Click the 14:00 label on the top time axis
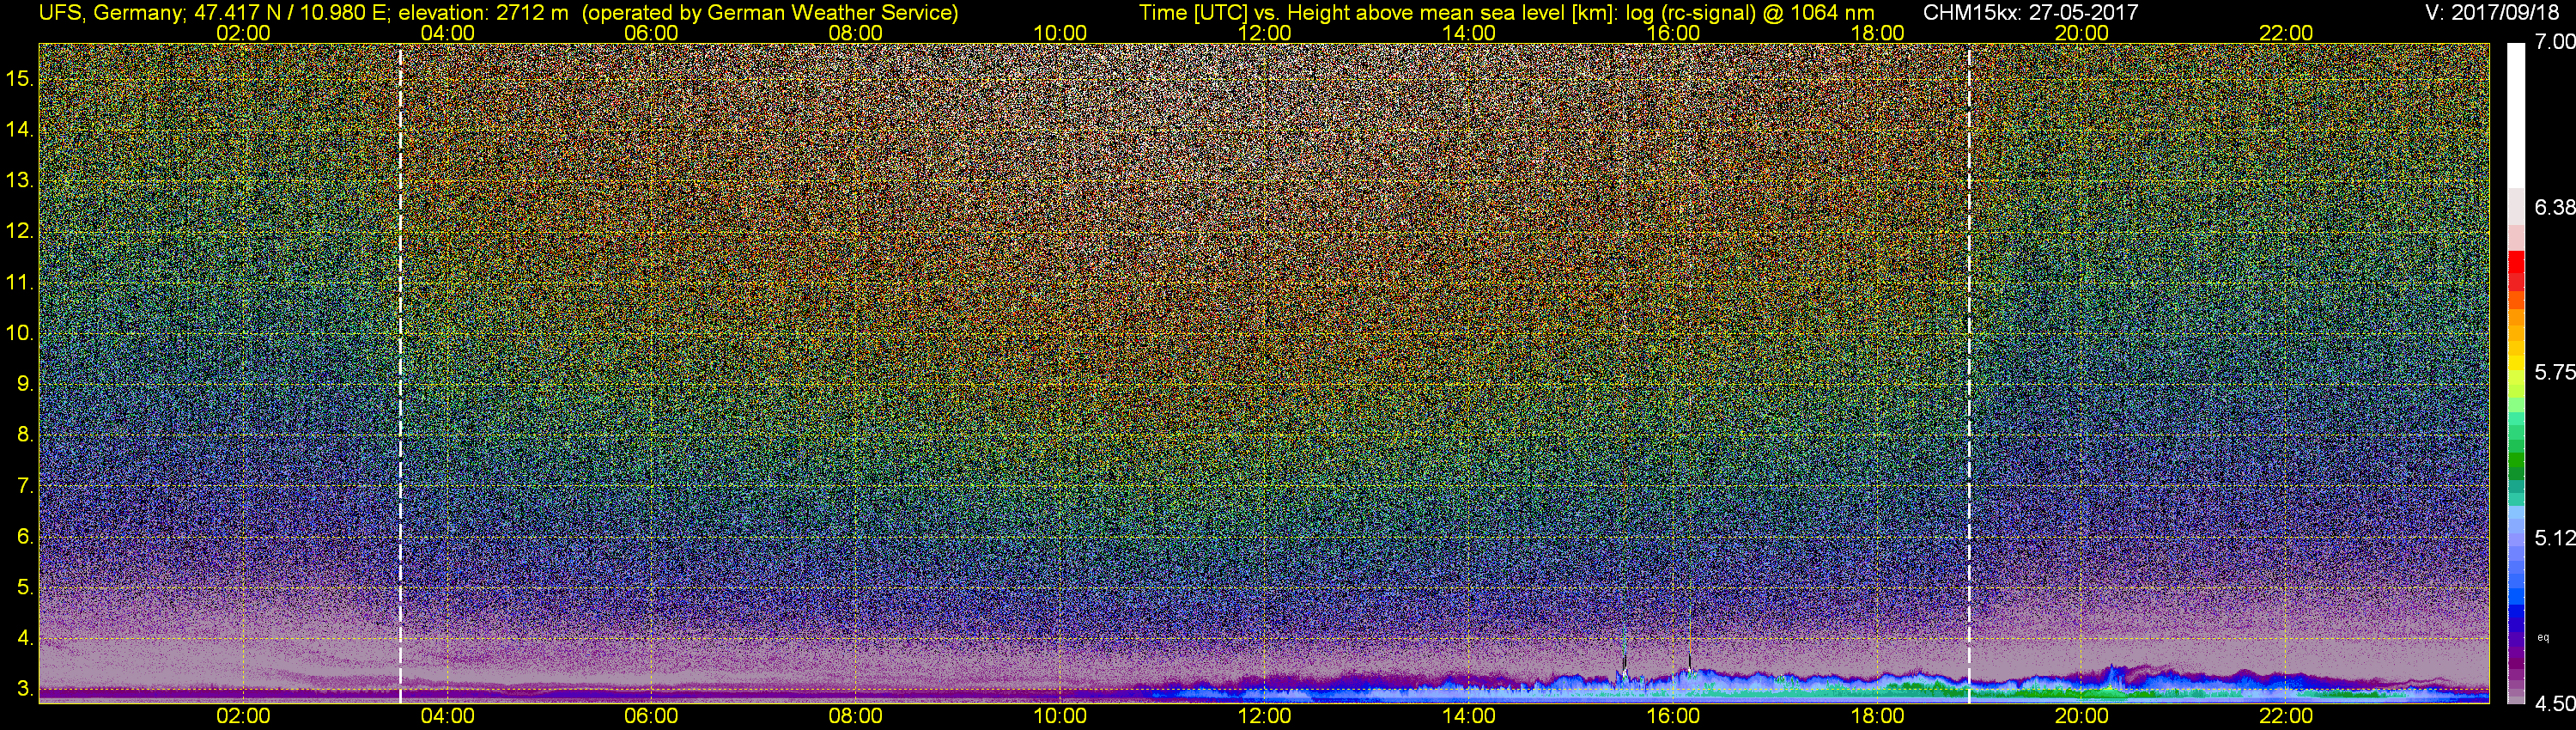The height and width of the screenshot is (730, 2576). [x=1469, y=33]
